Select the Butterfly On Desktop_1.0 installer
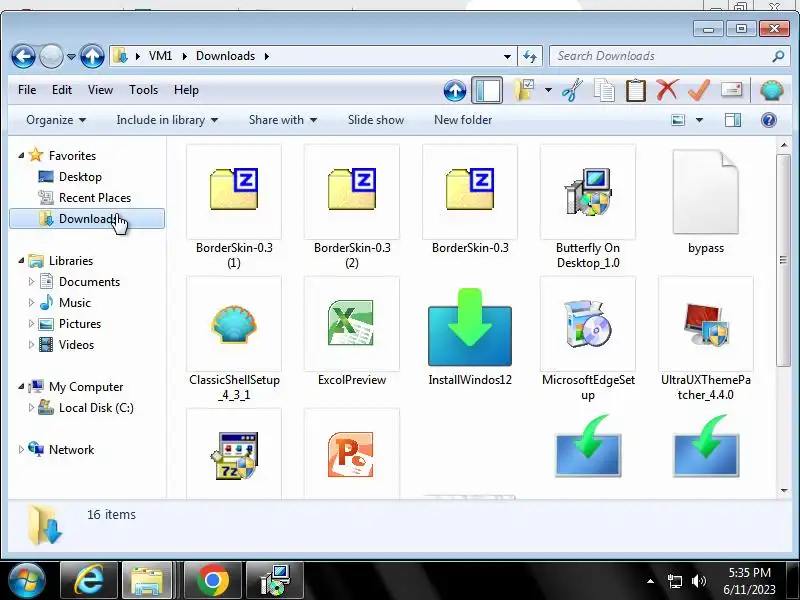 pyautogui.click(x=588, y=206)
